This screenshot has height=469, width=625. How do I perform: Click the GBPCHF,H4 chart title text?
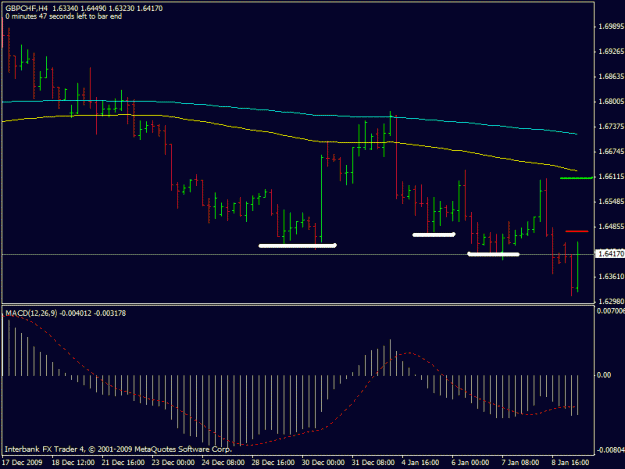click(27, 8)
